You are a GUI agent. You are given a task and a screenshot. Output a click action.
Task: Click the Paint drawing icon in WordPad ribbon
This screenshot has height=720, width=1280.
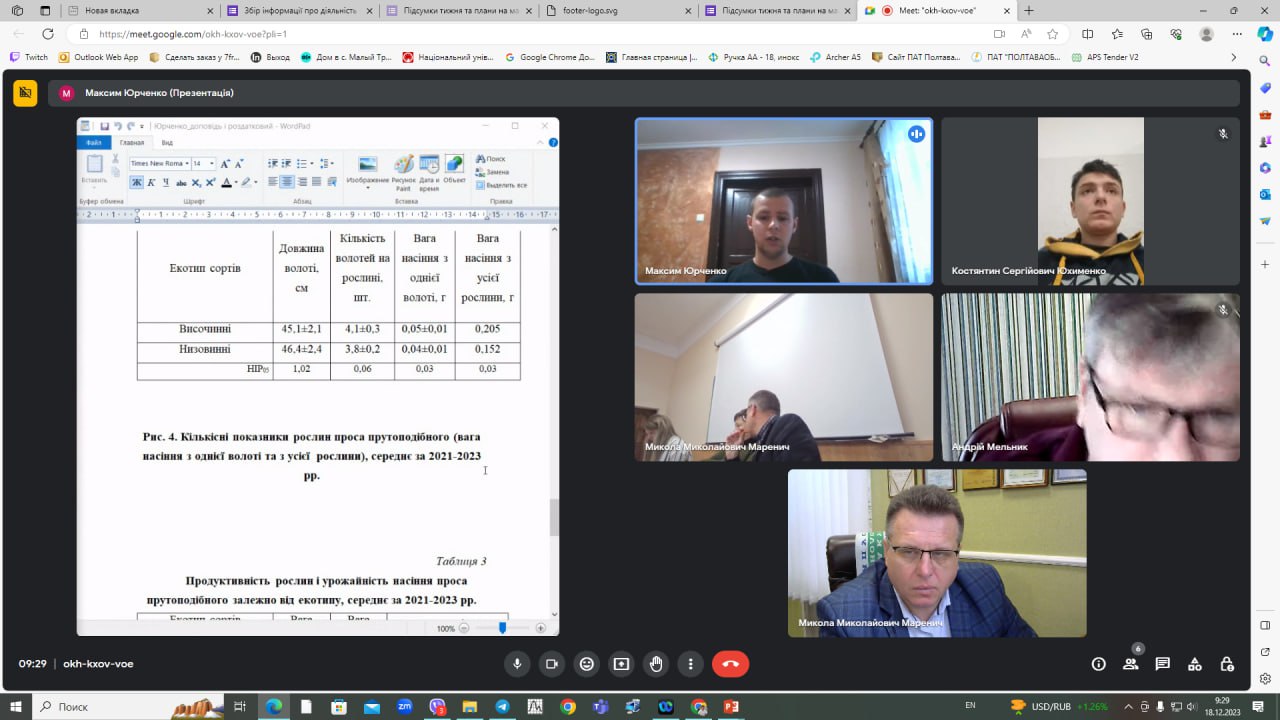coord(404,172)
